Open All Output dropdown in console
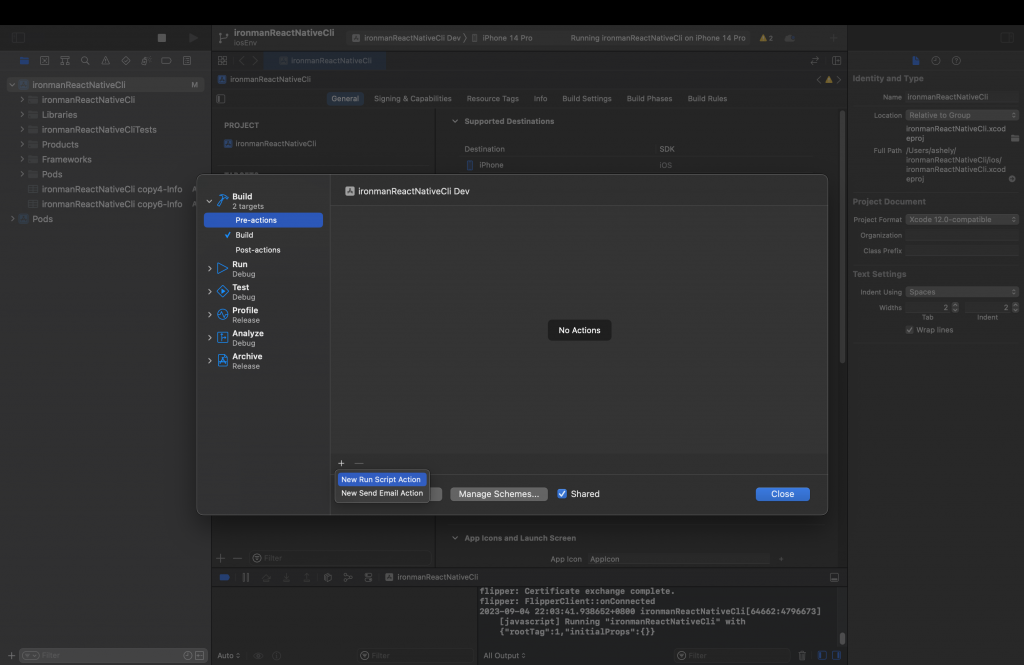This screenshot has width=1024, height=665. tap(504, 655)
